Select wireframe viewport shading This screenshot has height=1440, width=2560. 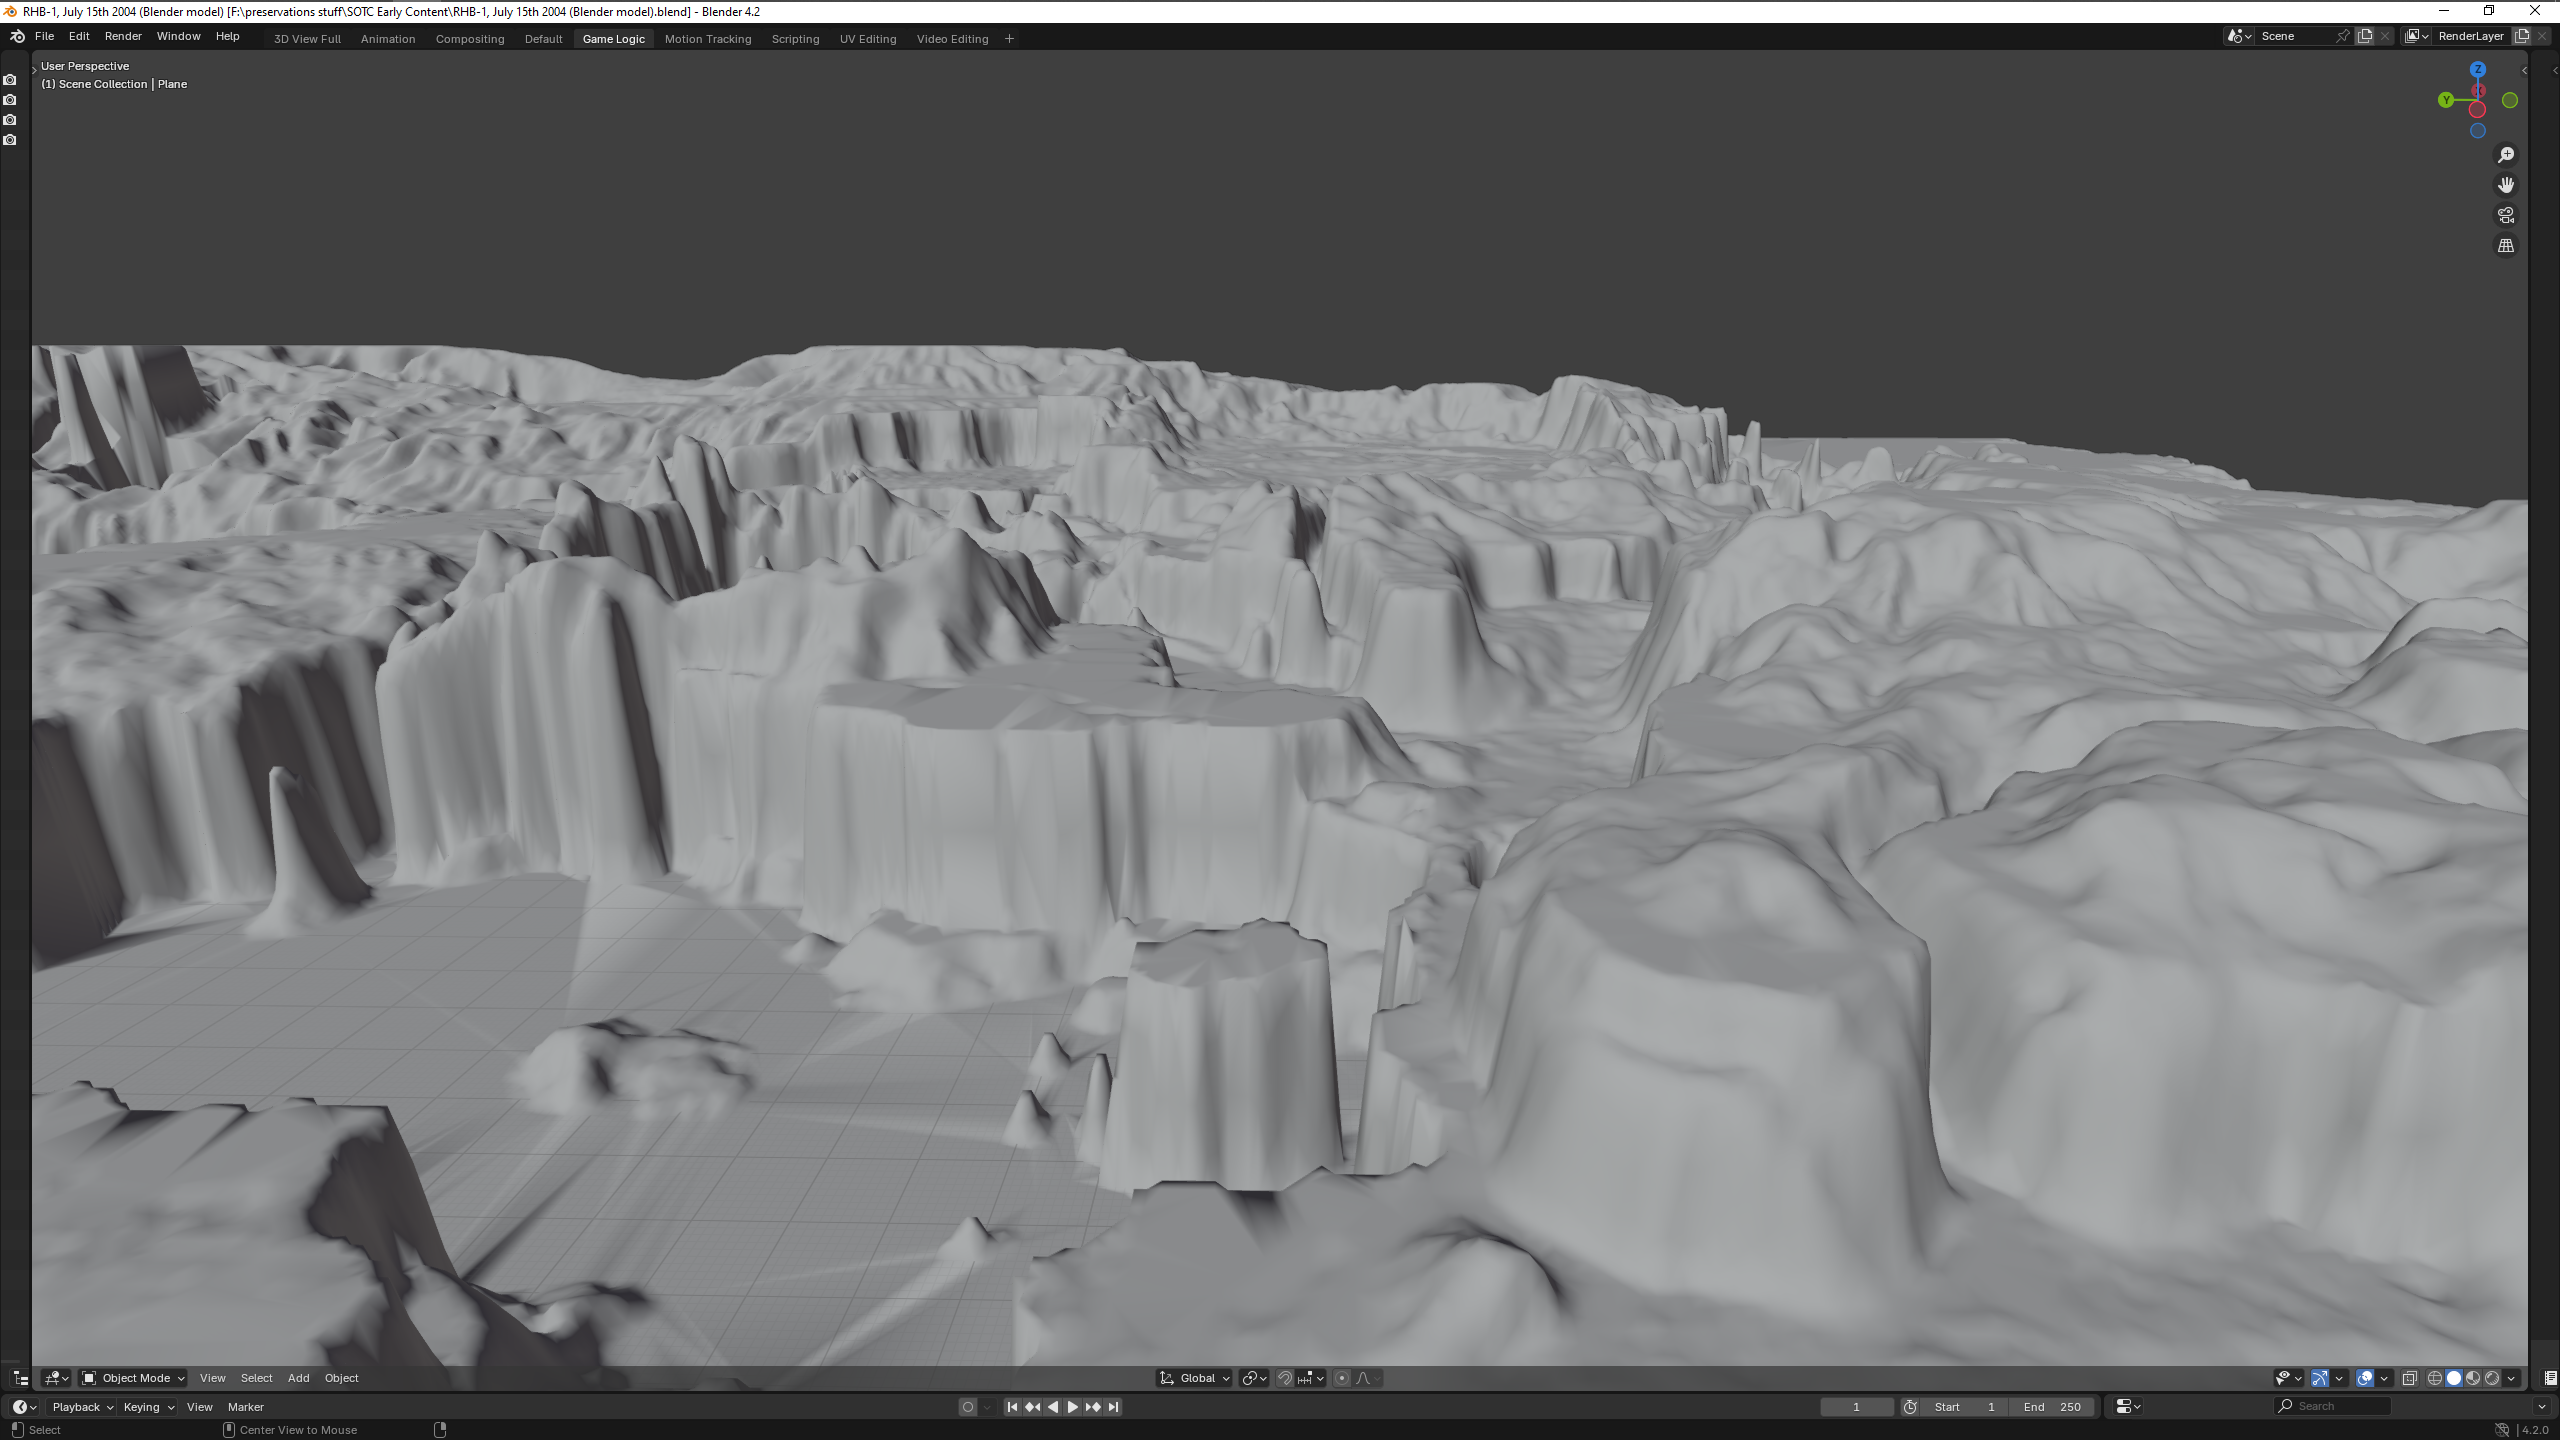click(x=2435, y=1378)
